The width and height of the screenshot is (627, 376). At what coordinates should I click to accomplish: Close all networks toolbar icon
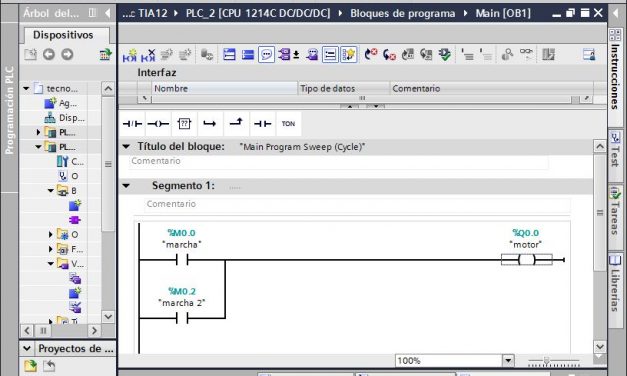pyautogui.click(x=248, y=55)
